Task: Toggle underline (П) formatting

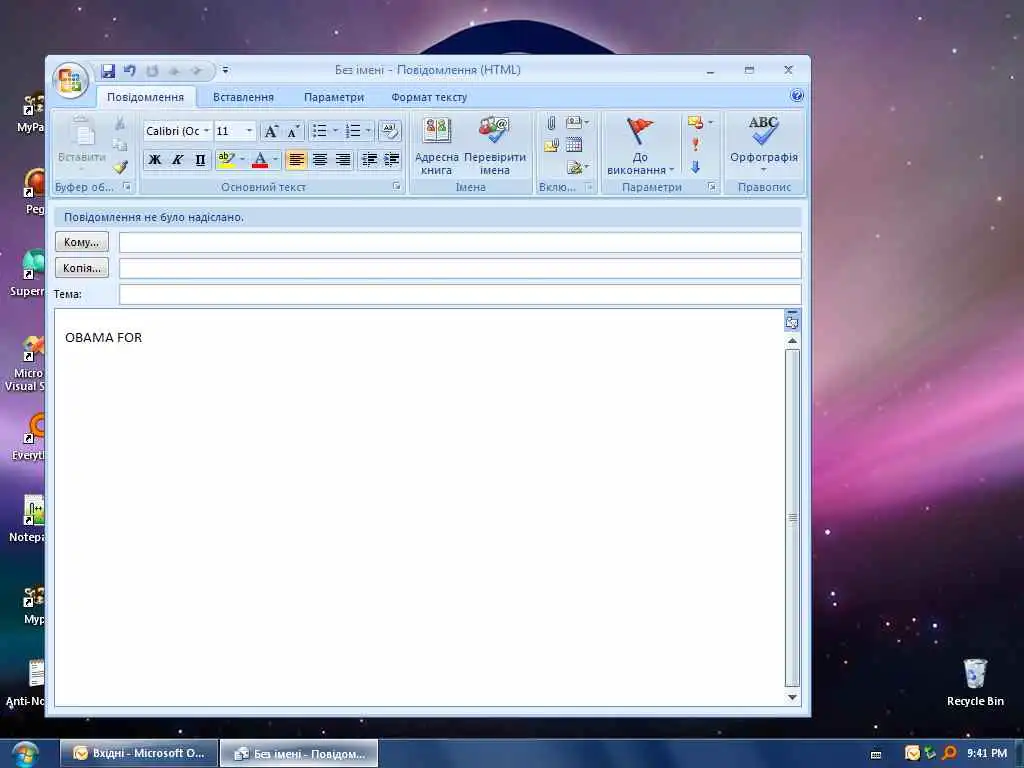Action: [200, 159]
